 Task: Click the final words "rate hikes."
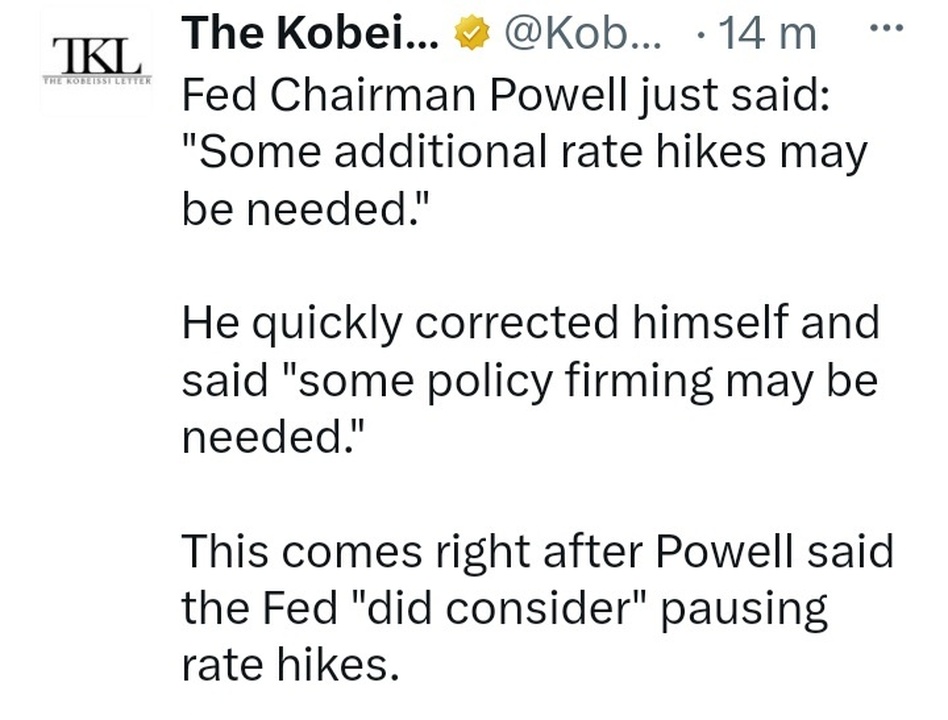point(290,665)
